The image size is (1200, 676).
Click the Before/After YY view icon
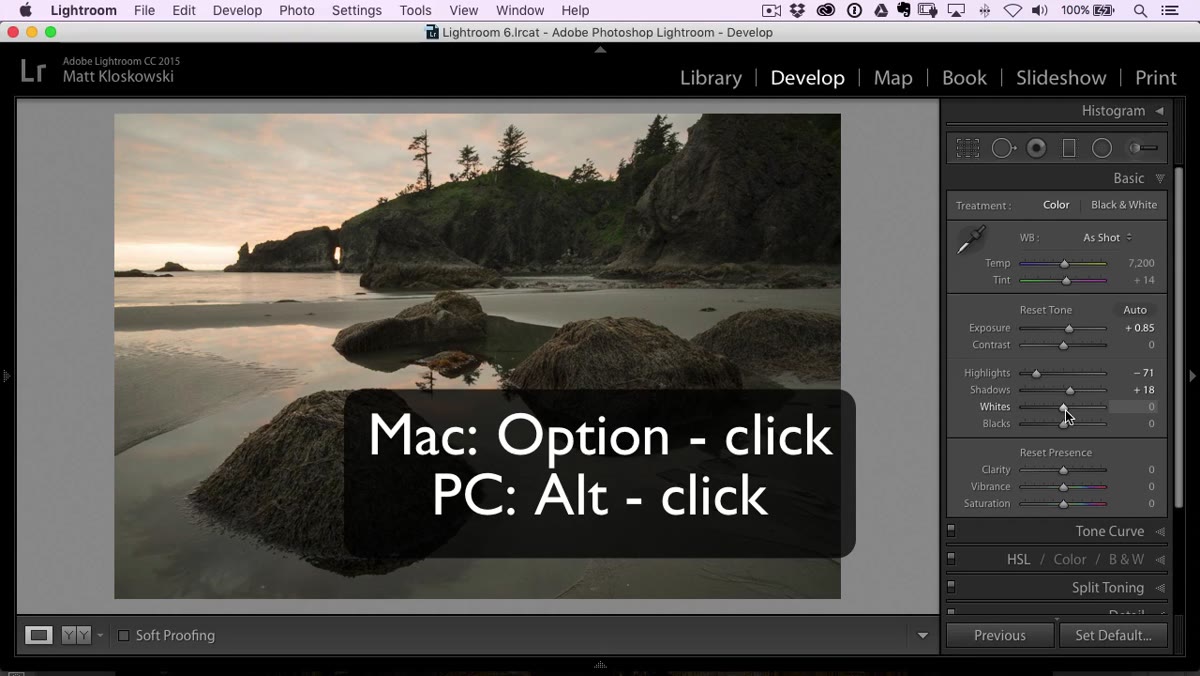(76, 635)
